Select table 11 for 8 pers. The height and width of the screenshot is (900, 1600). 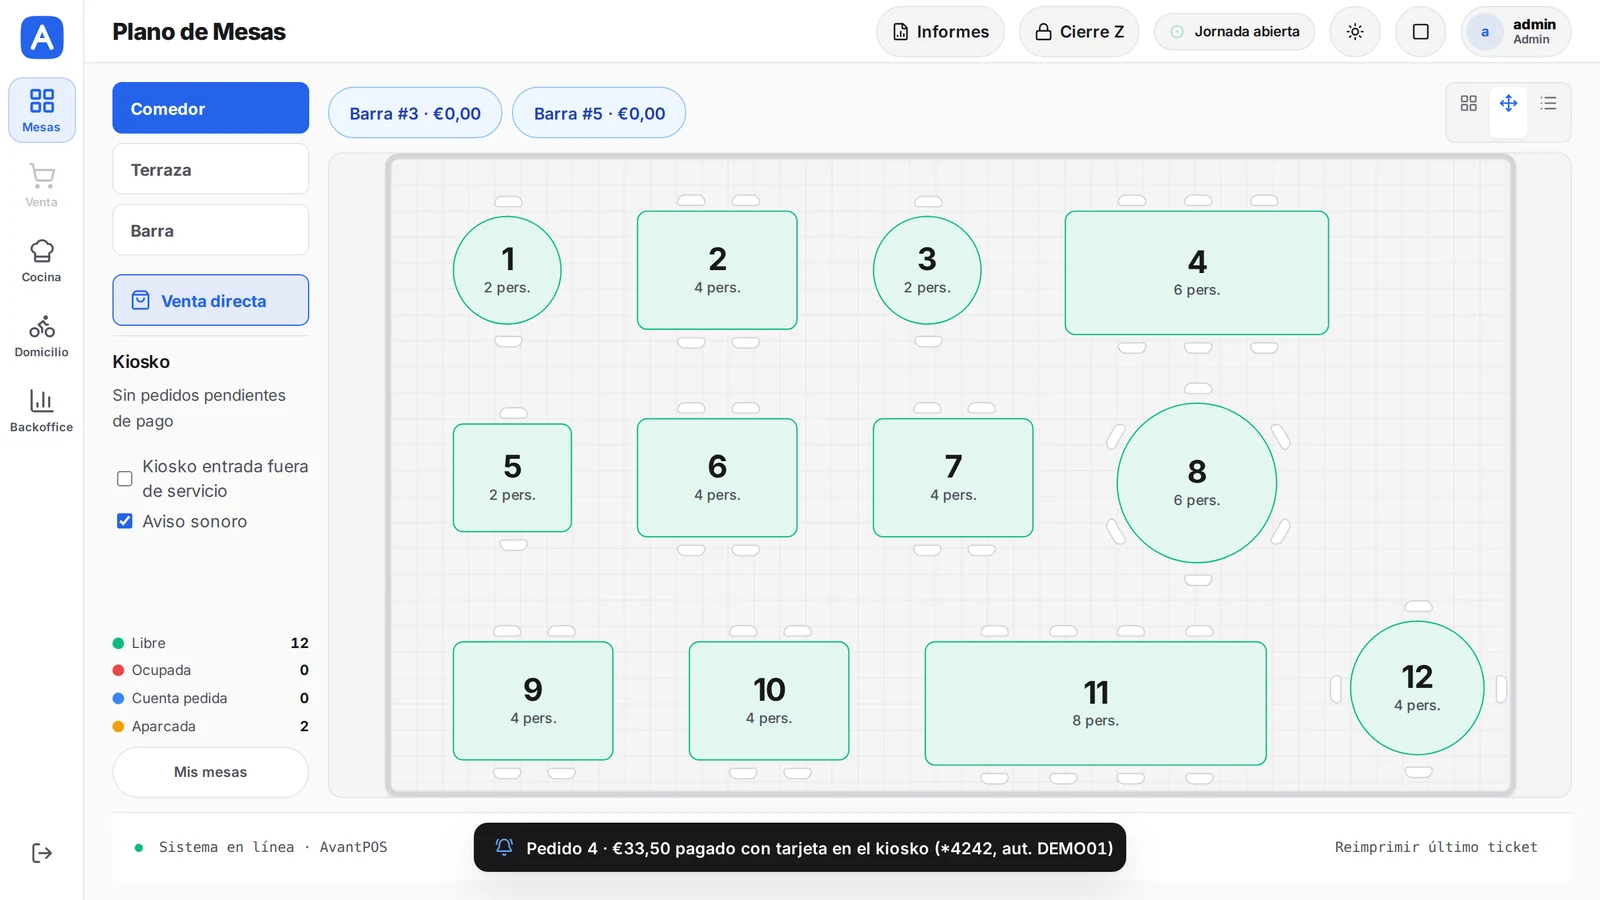click(1096, 704)
